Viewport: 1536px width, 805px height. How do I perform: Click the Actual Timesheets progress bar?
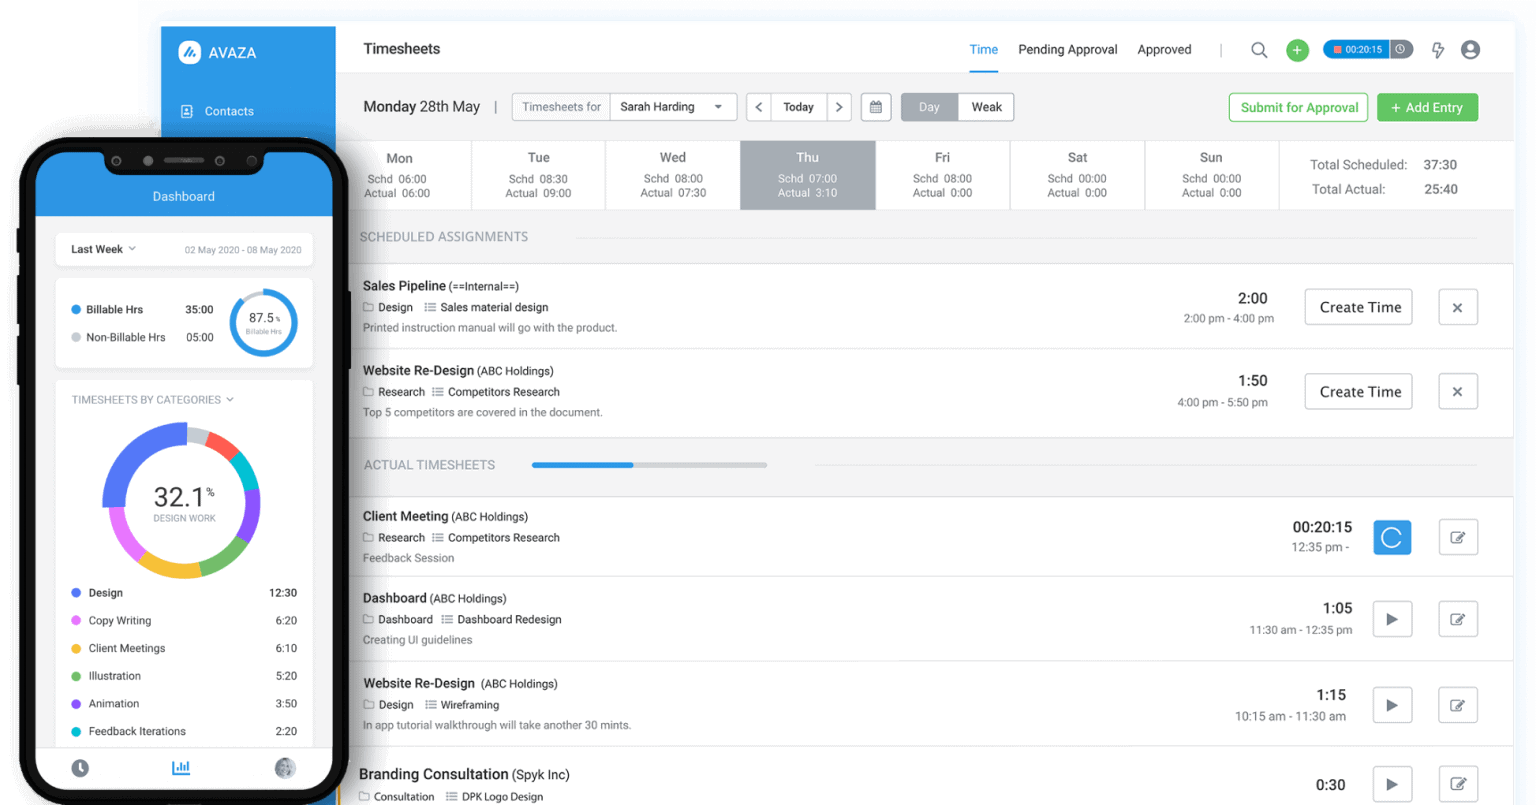pos(649,465)
